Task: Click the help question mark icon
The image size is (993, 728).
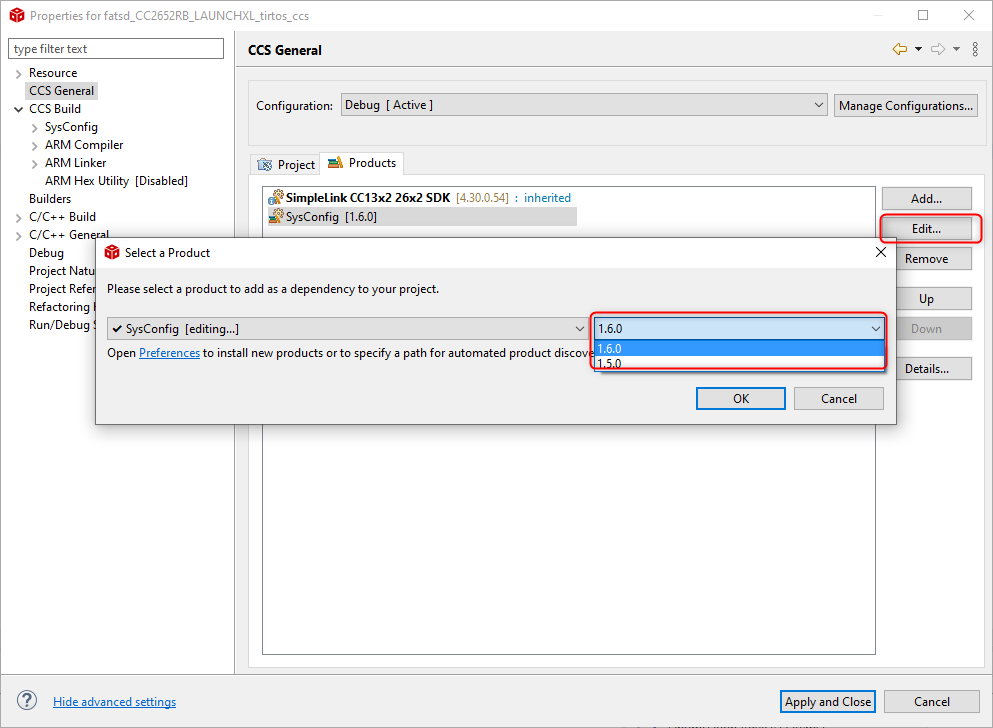Action: click(x=27, y=700)
